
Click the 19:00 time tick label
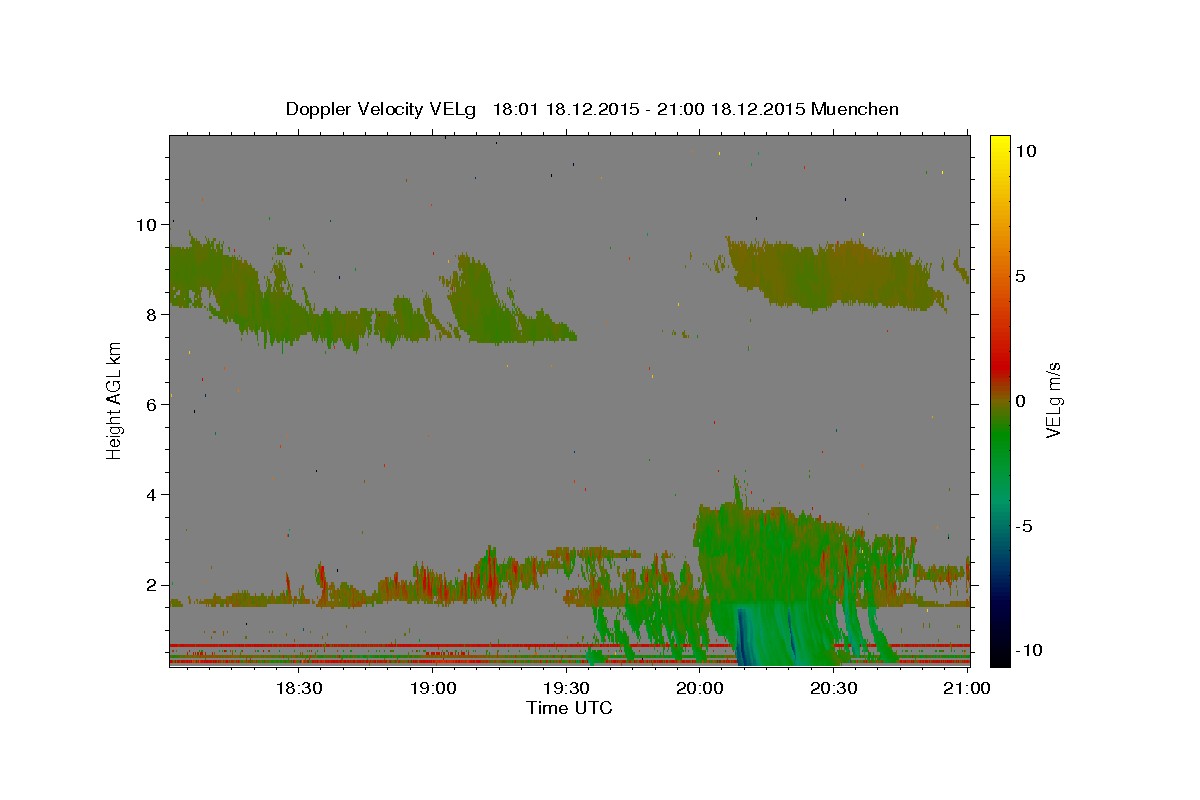click(x=432, y=688)
